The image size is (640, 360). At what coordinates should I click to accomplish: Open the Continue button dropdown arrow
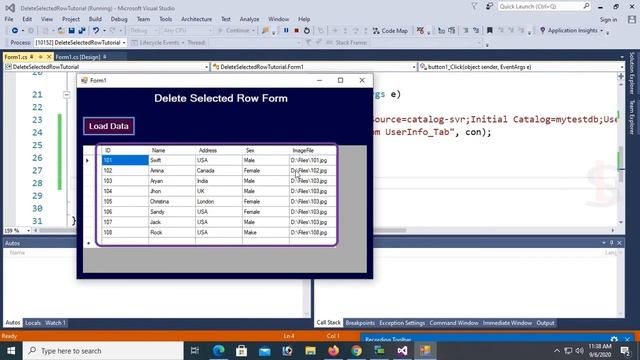[253, 31]
